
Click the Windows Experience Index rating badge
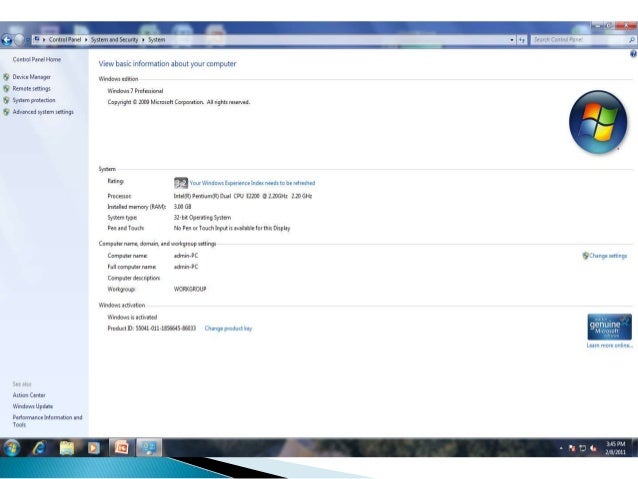pos(181,183)
